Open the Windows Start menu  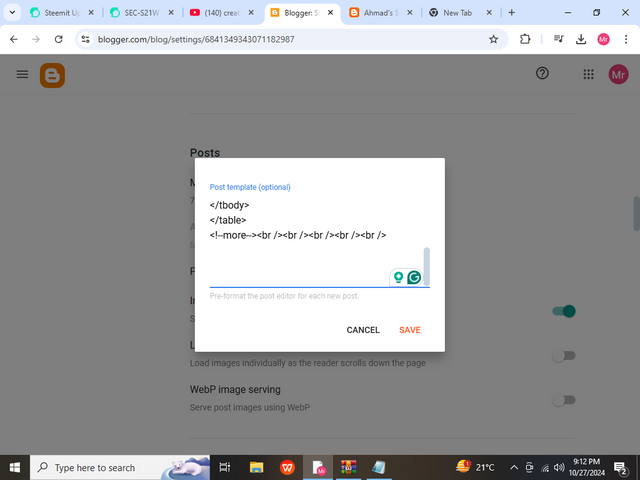click(15, 467)
